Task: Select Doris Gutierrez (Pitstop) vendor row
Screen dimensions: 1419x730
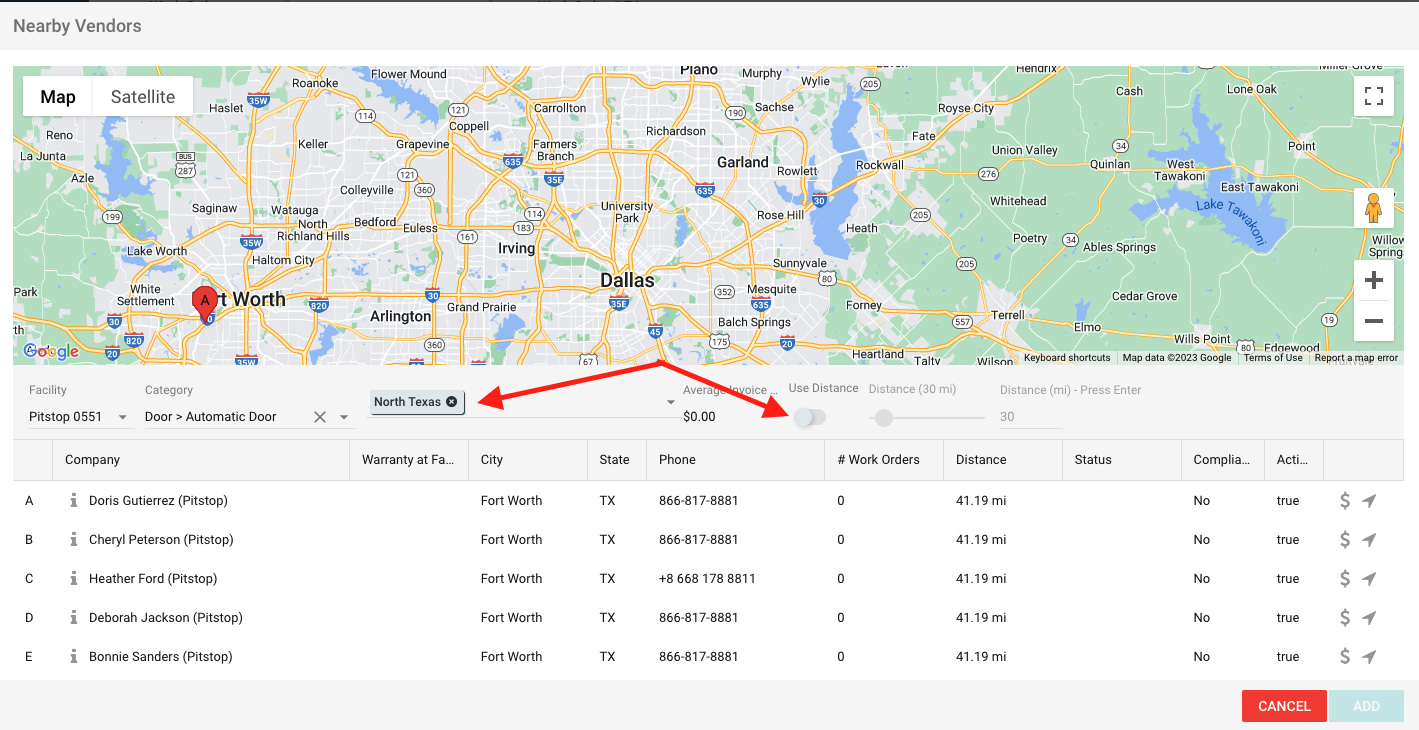Action: click(709, 501)
